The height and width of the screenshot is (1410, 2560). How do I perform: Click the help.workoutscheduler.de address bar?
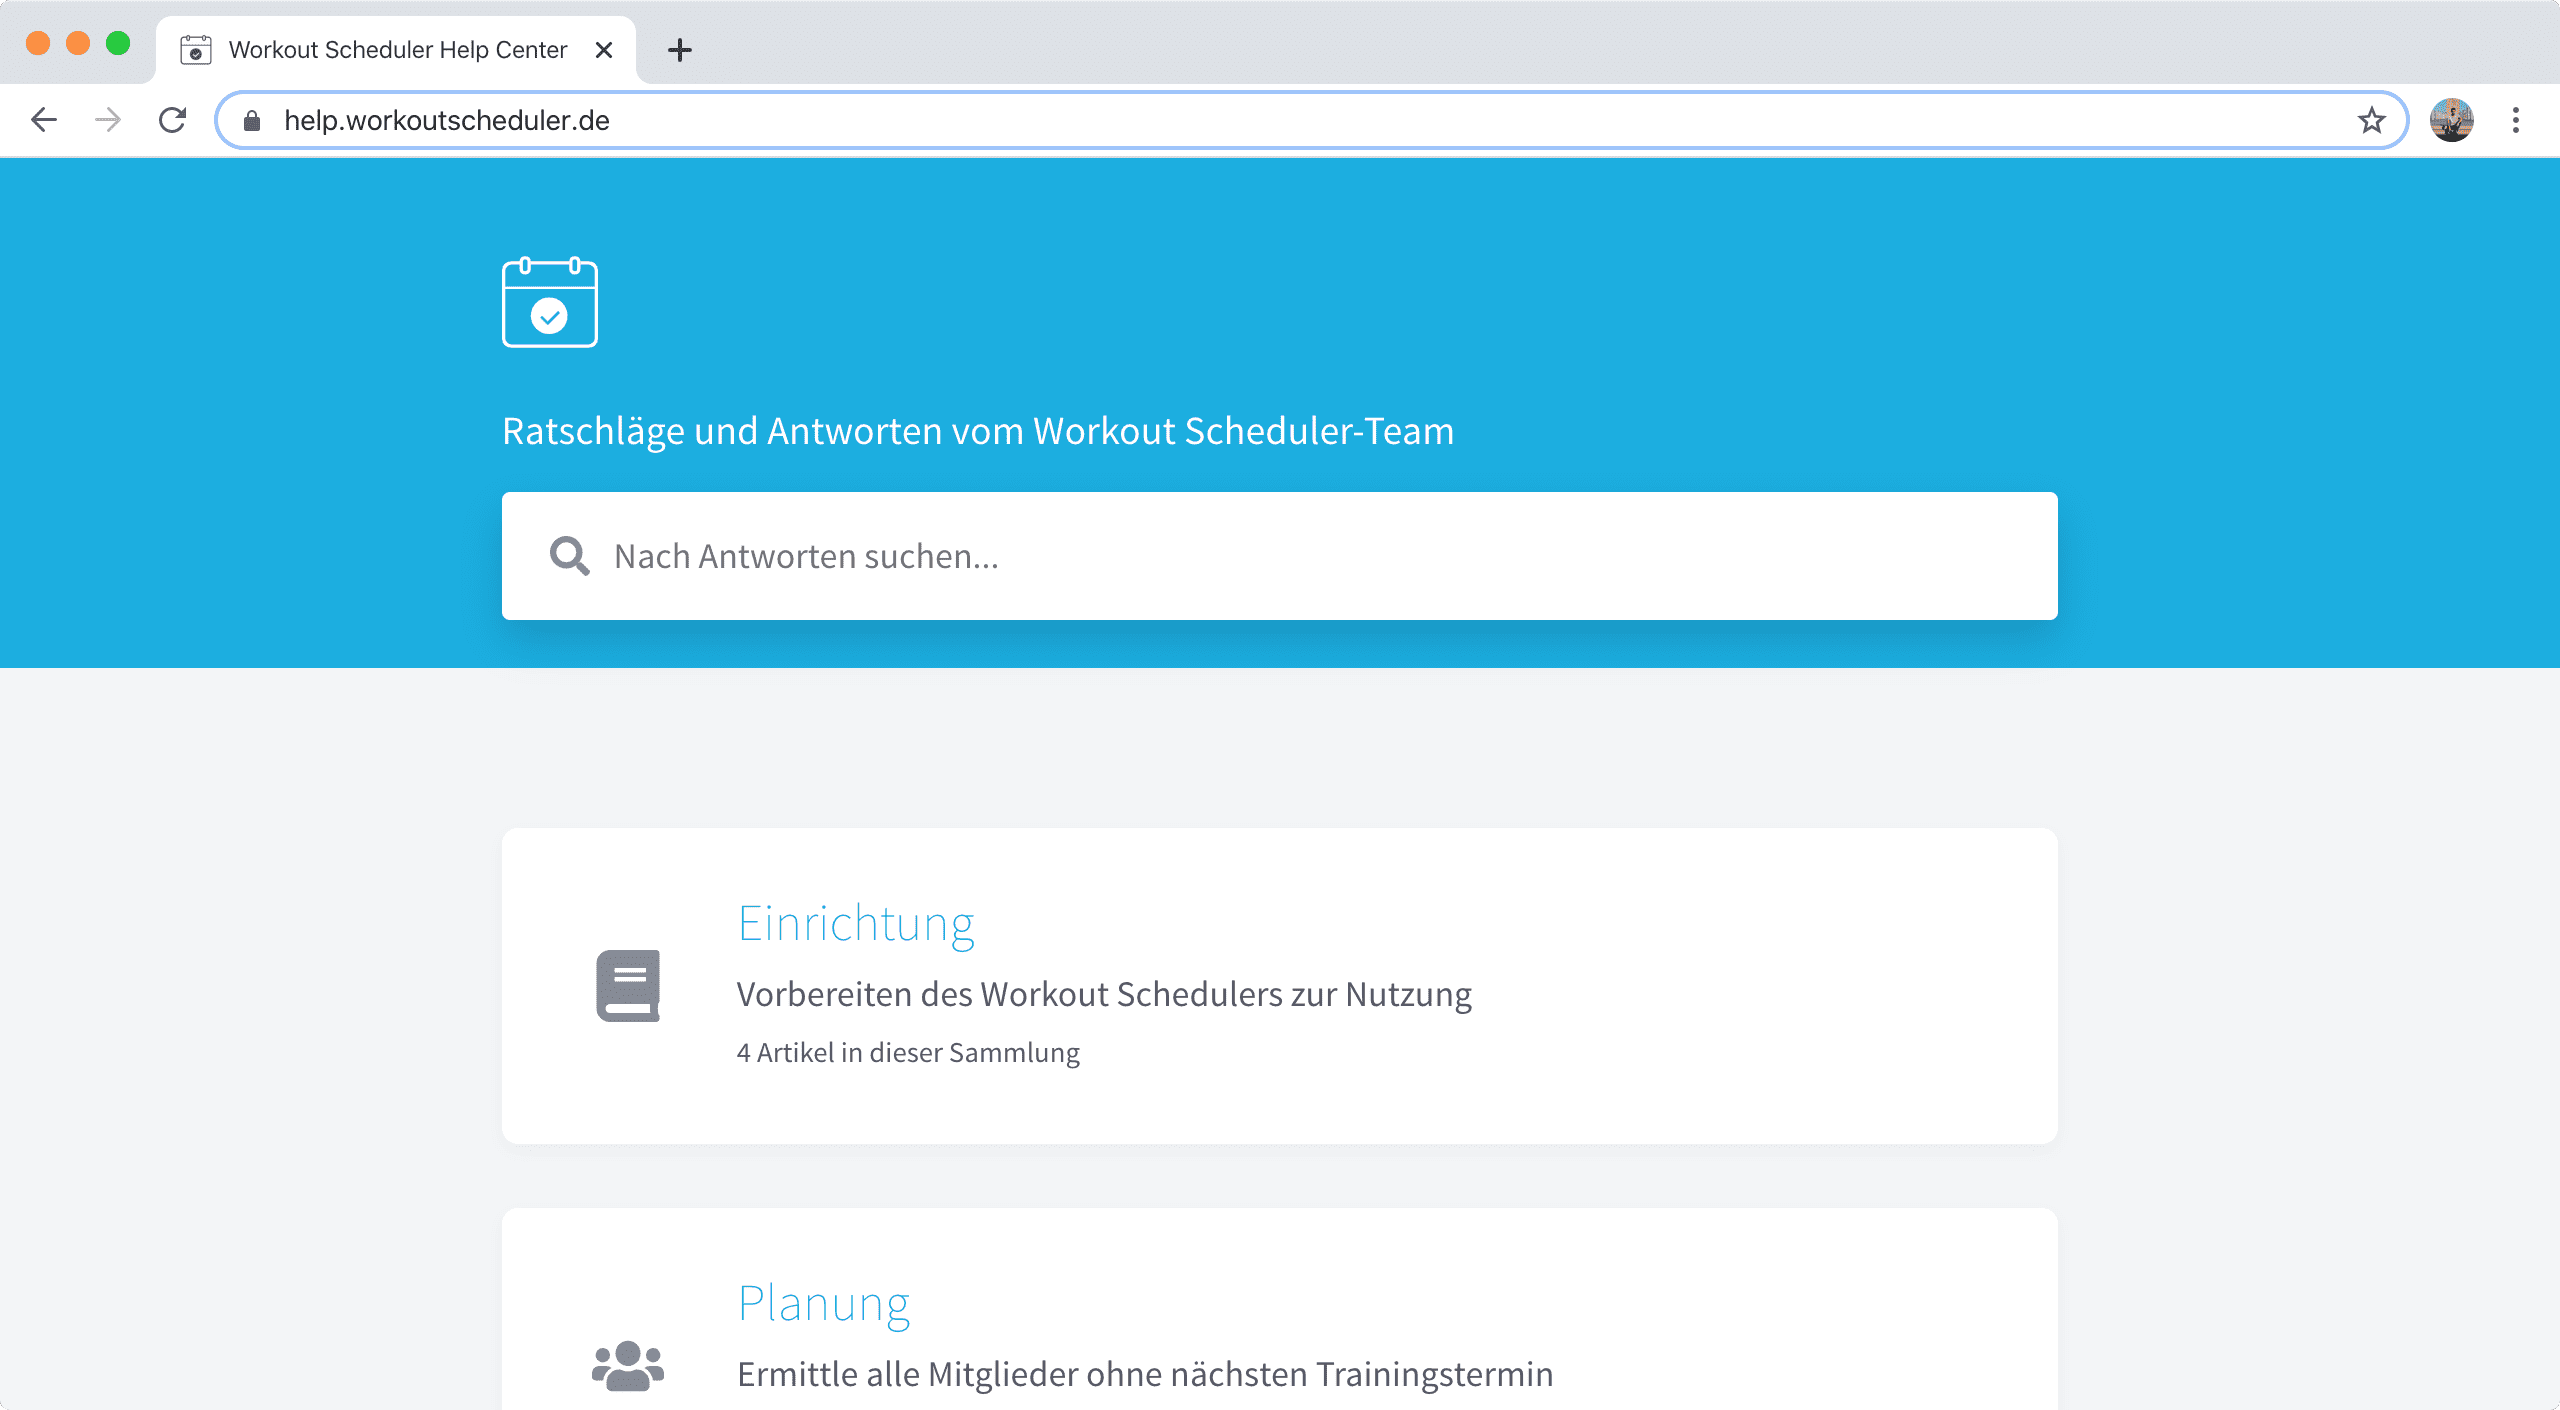pyautogui.click(x=1300, y=120)
